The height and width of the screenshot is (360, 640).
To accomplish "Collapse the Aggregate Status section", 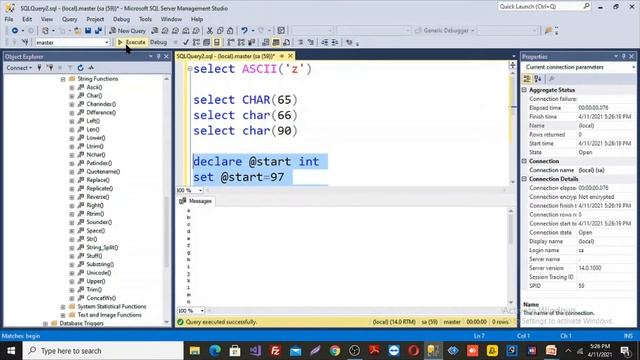I will coord(524,90).
